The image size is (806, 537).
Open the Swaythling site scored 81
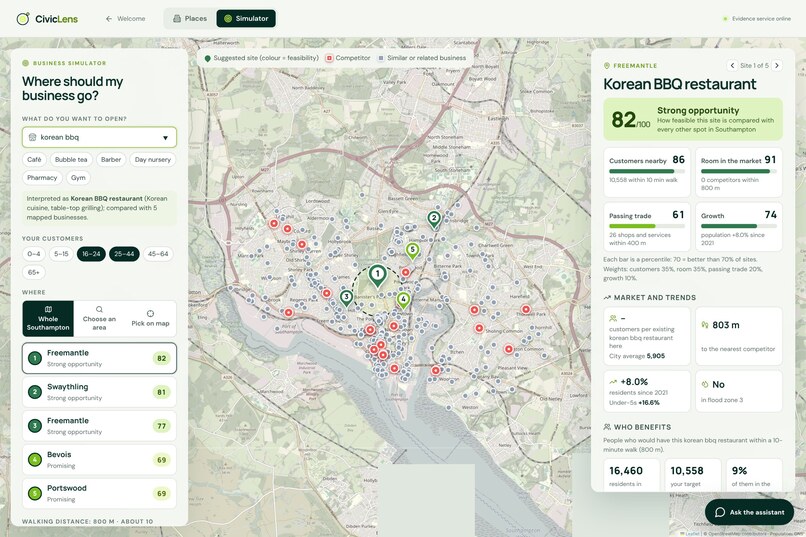point(99,392)
